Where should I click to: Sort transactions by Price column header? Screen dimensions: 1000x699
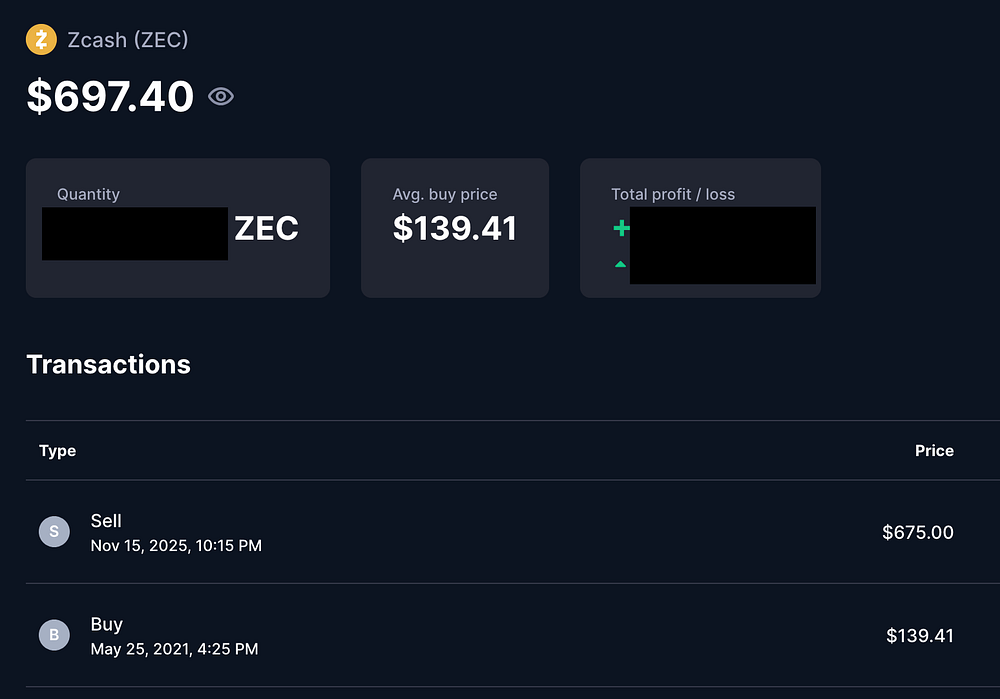(934, 451)
